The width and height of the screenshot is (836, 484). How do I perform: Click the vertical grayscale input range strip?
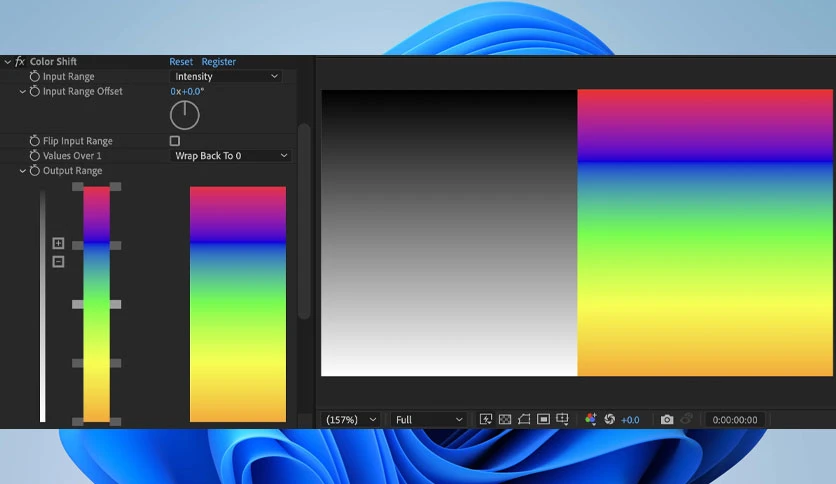pos(43,306)
